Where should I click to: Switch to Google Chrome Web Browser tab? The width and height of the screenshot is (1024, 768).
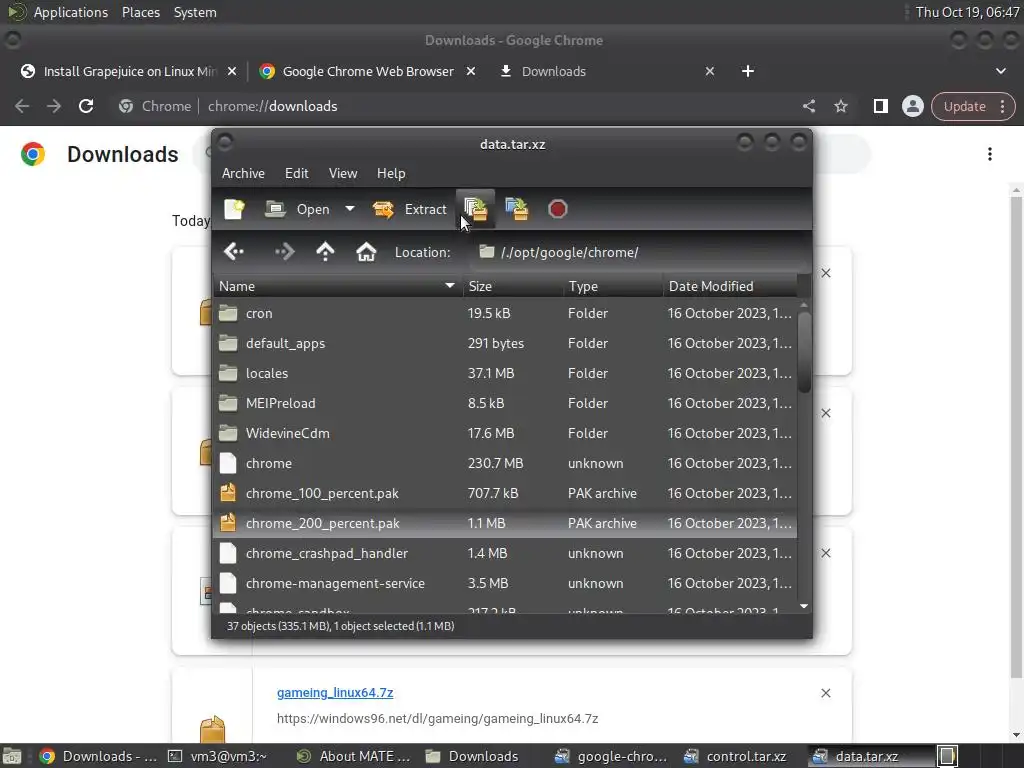click(x=368, y=71)
